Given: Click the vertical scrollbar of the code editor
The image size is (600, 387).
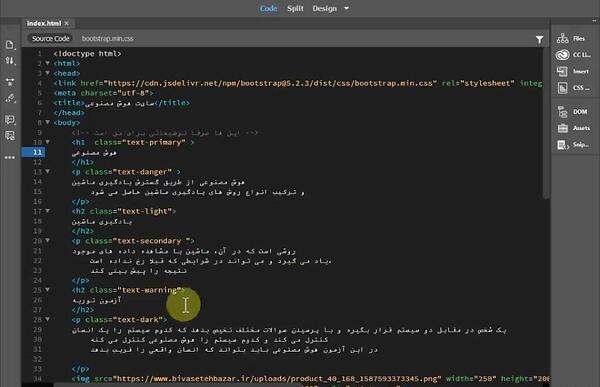Looking at the screenshot, I should [x=546, y=122].
